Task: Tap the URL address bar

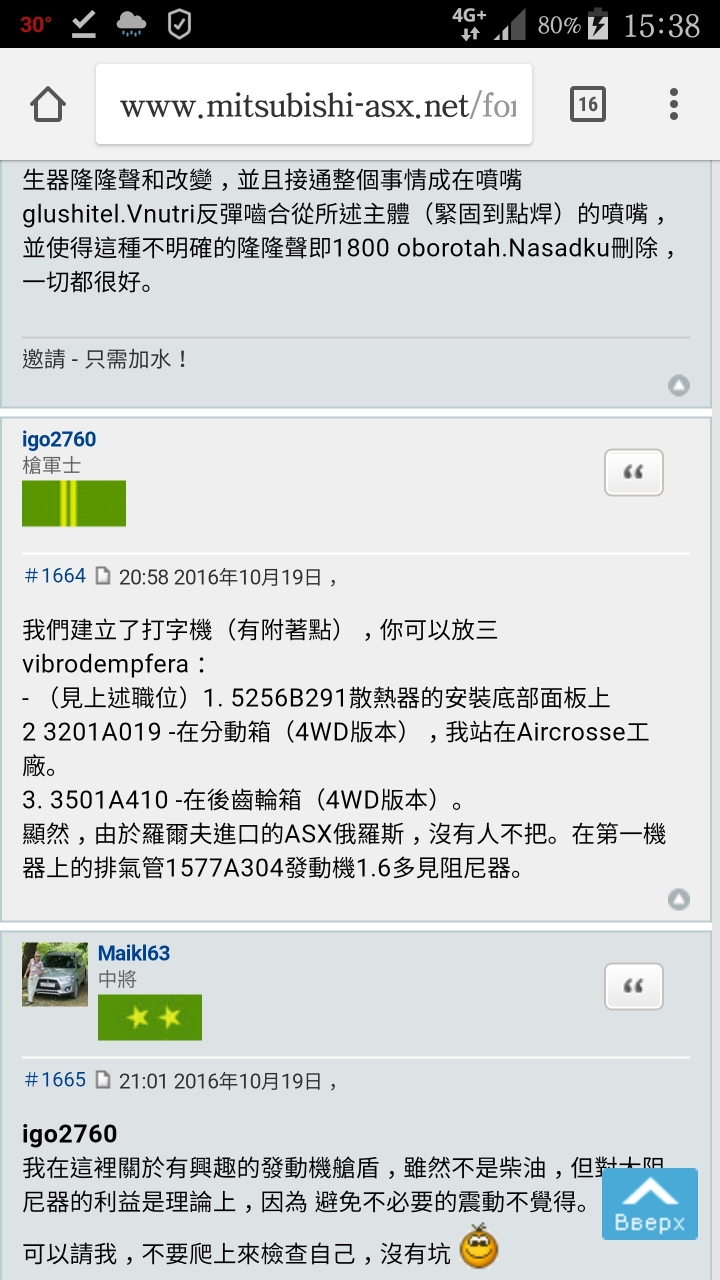Action: click(314, 105)
